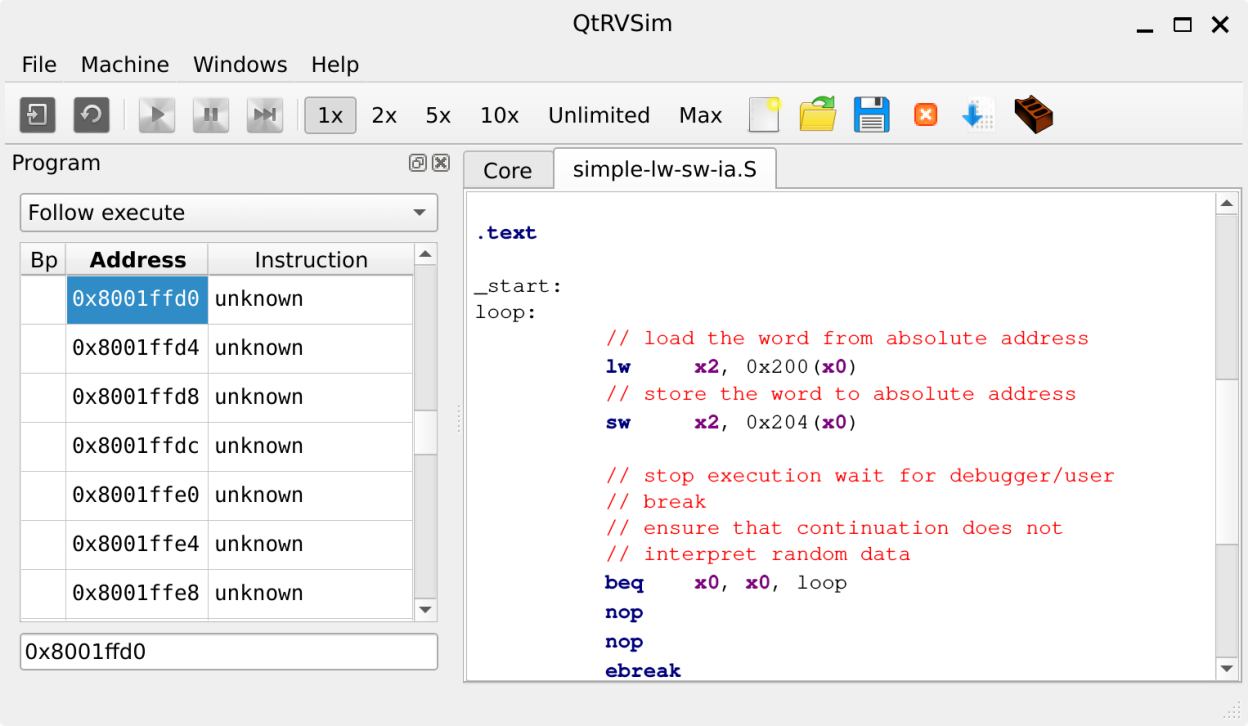
Task: Close source with the orange X icon
Action: [x=925, y=115]
